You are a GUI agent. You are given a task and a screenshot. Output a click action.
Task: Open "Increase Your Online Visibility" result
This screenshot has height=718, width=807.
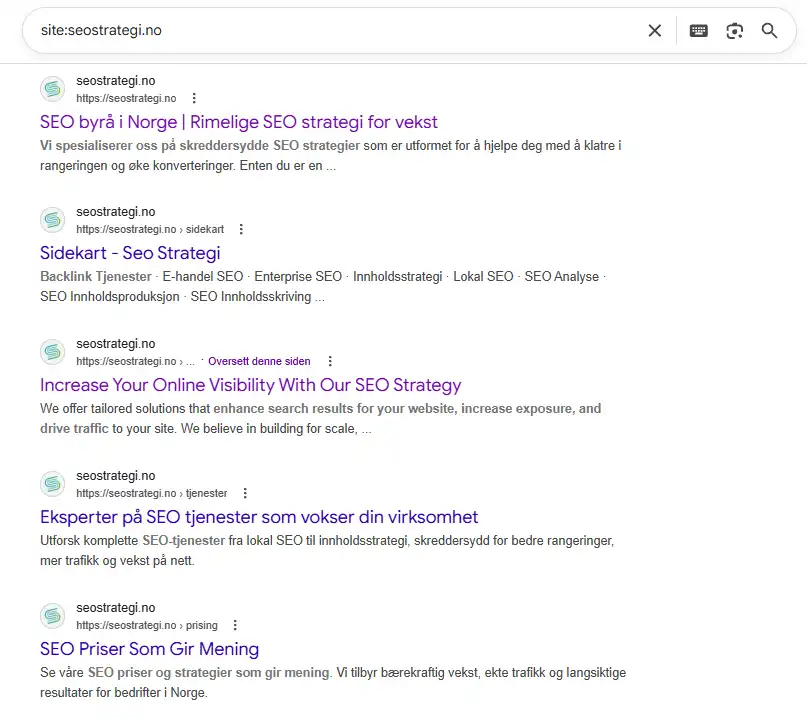[251, 385]
